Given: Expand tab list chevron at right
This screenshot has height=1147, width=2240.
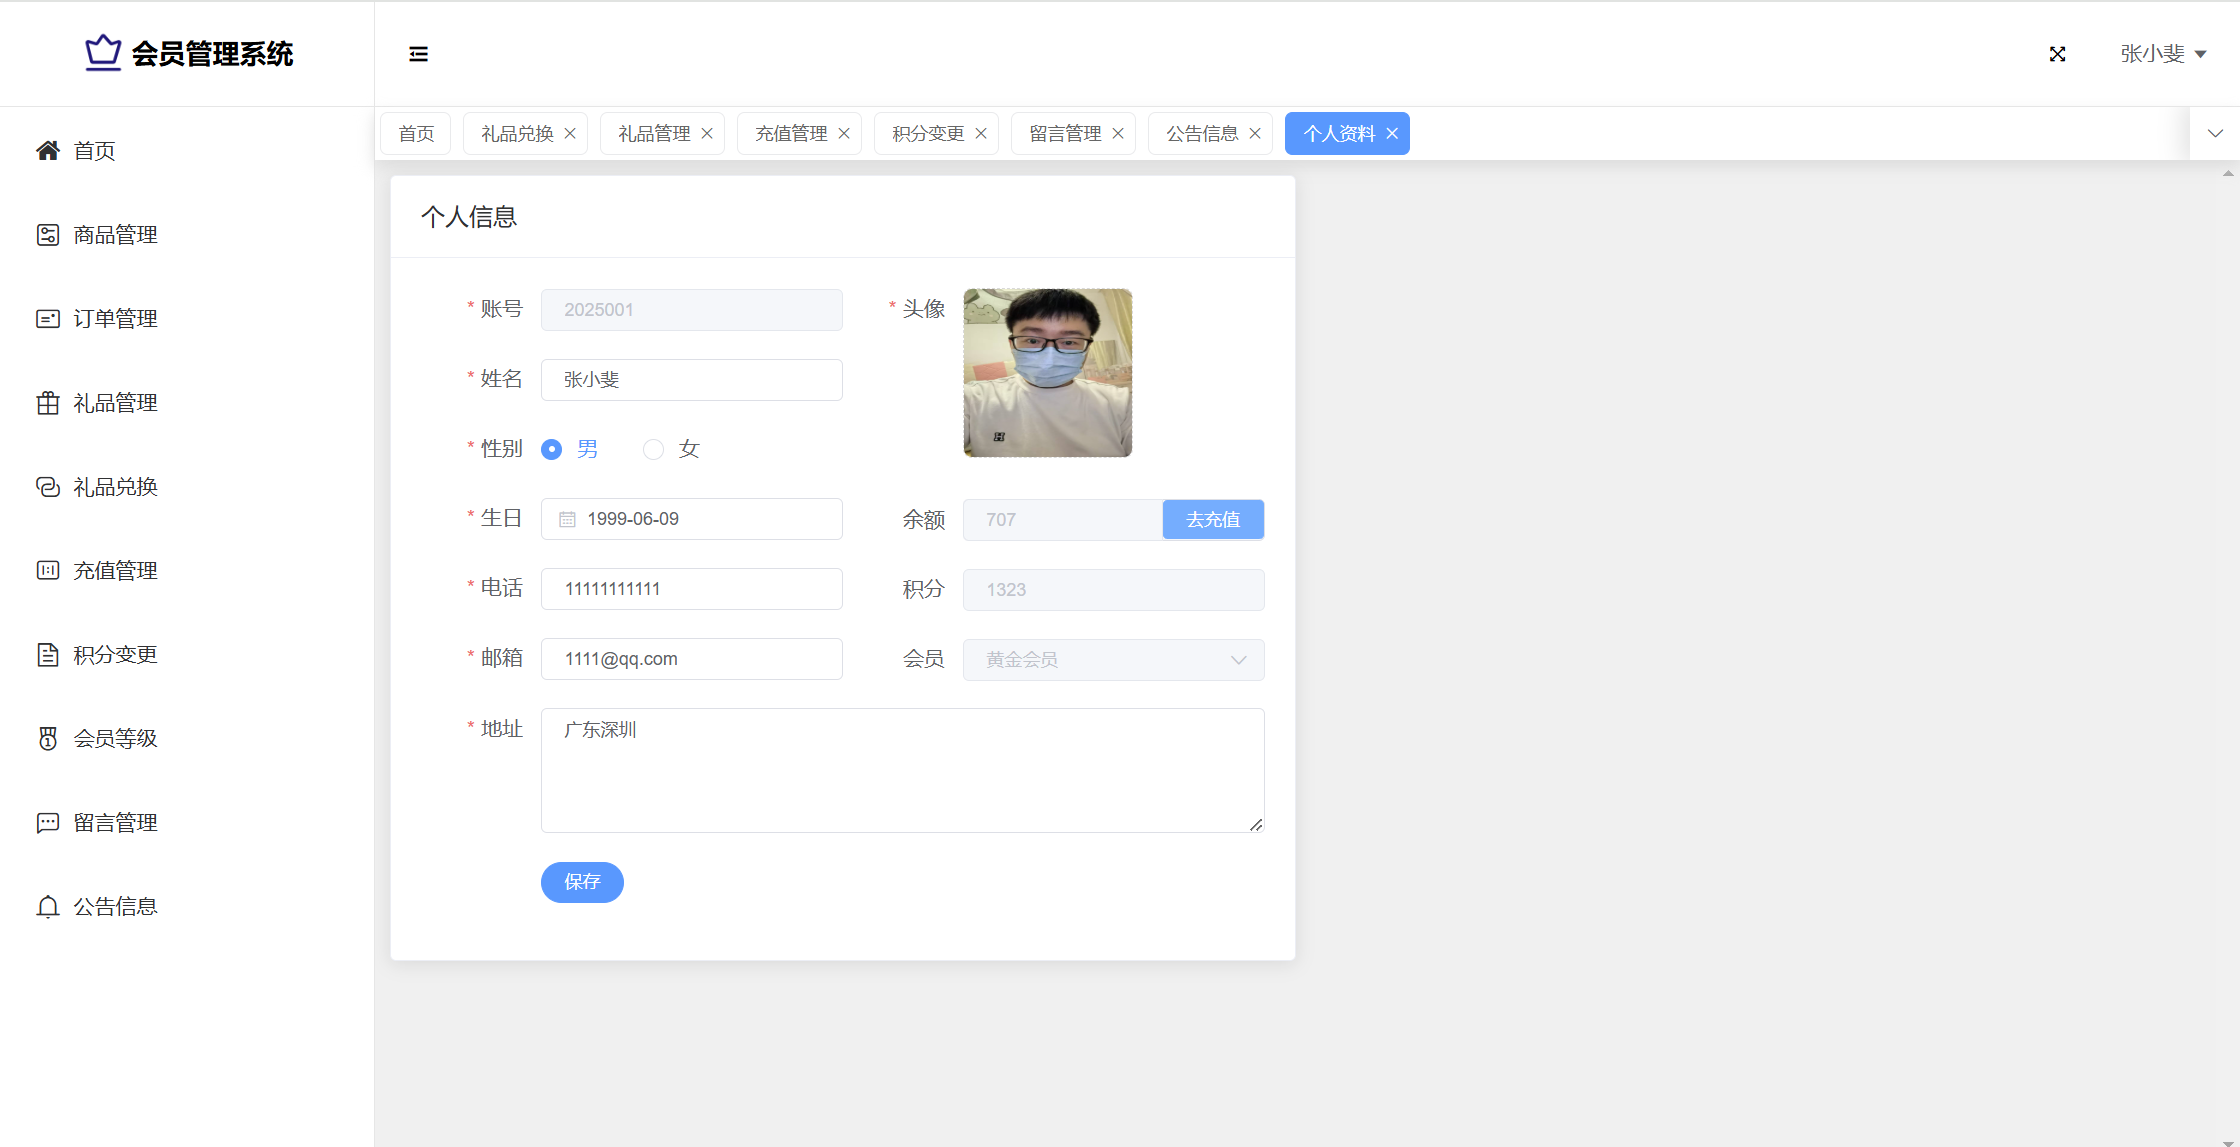Looking at the screenshot, I should point(2215,134).
